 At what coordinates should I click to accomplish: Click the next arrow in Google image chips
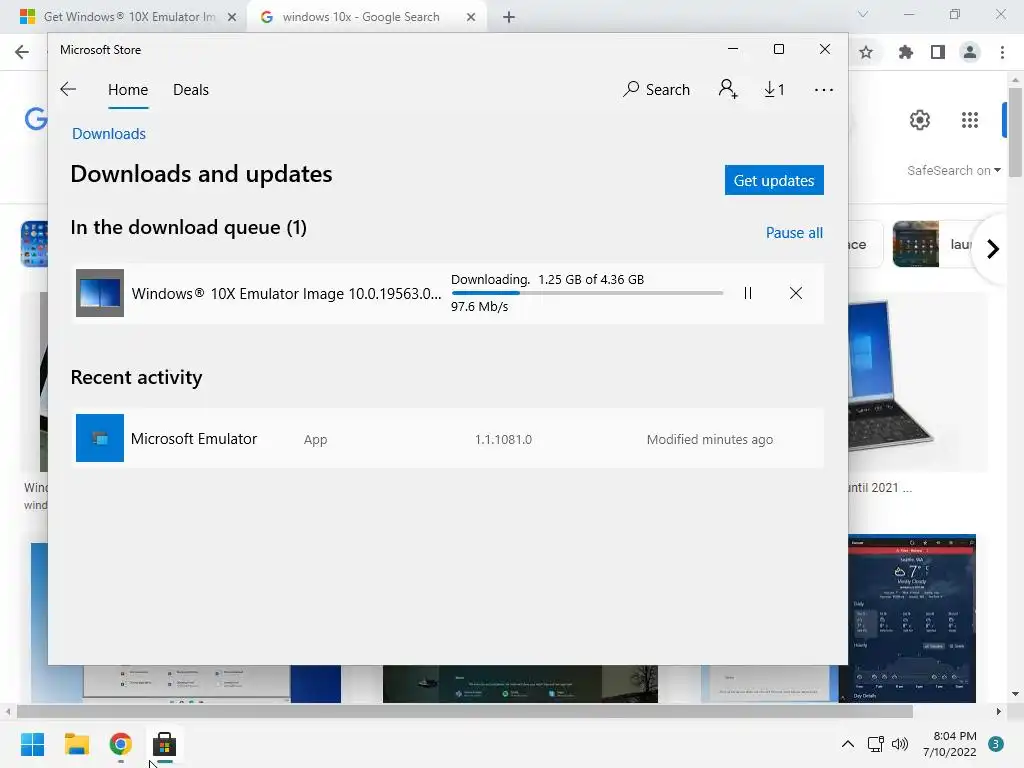coord(992,249)
